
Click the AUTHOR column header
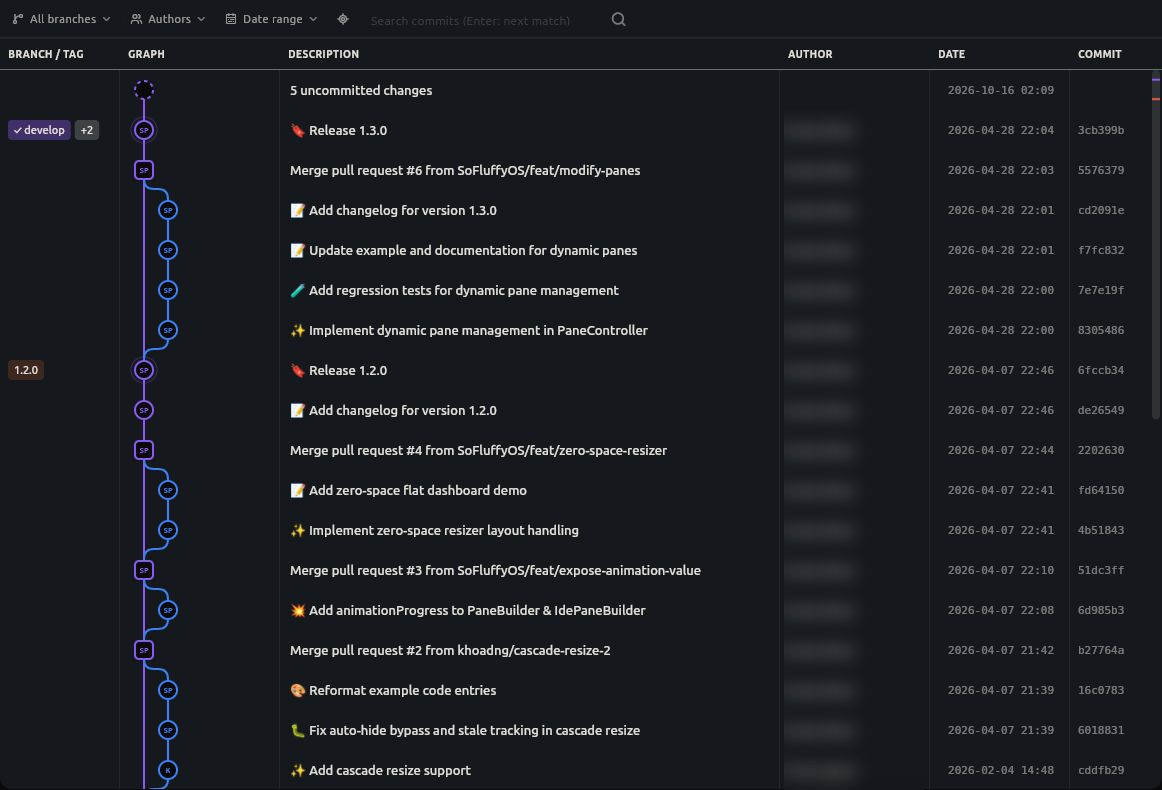tap(810, 54)
